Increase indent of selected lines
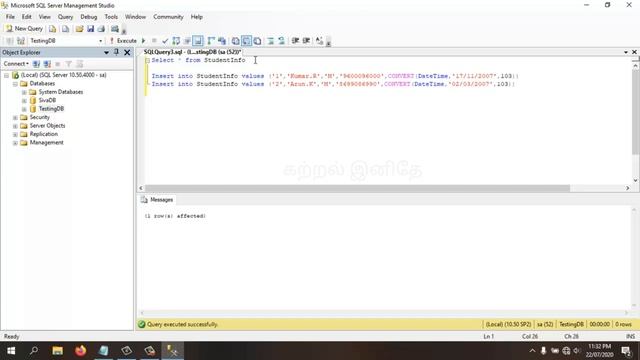This screenshot has width=640, height=360. point(306,41)
